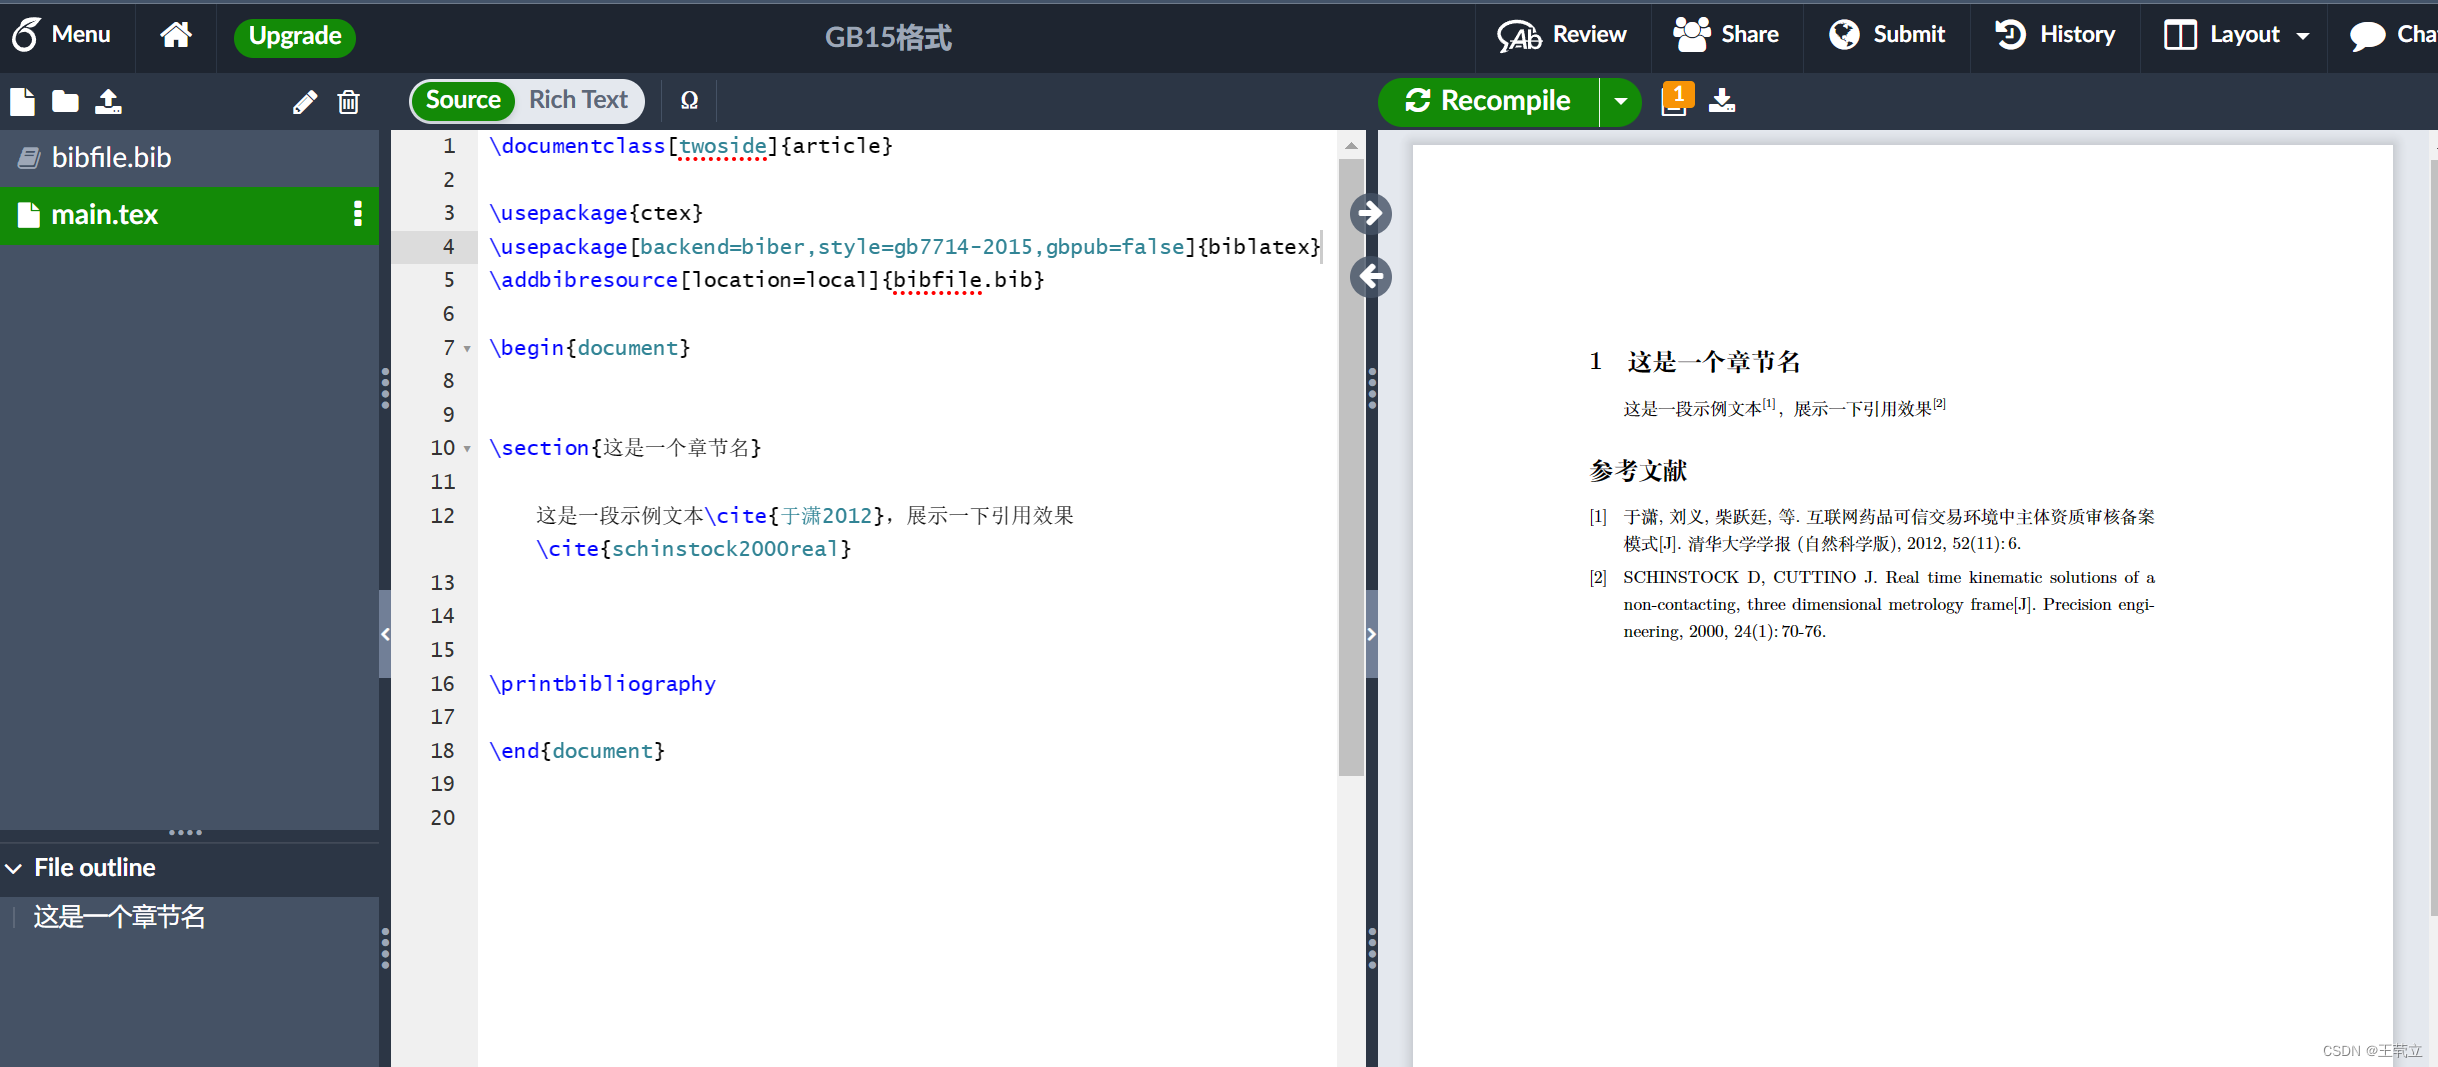The height and width of the screenshot is (1067, 2438).
Task: View compile logs with warning badge
Action: tap(1676, 100)
